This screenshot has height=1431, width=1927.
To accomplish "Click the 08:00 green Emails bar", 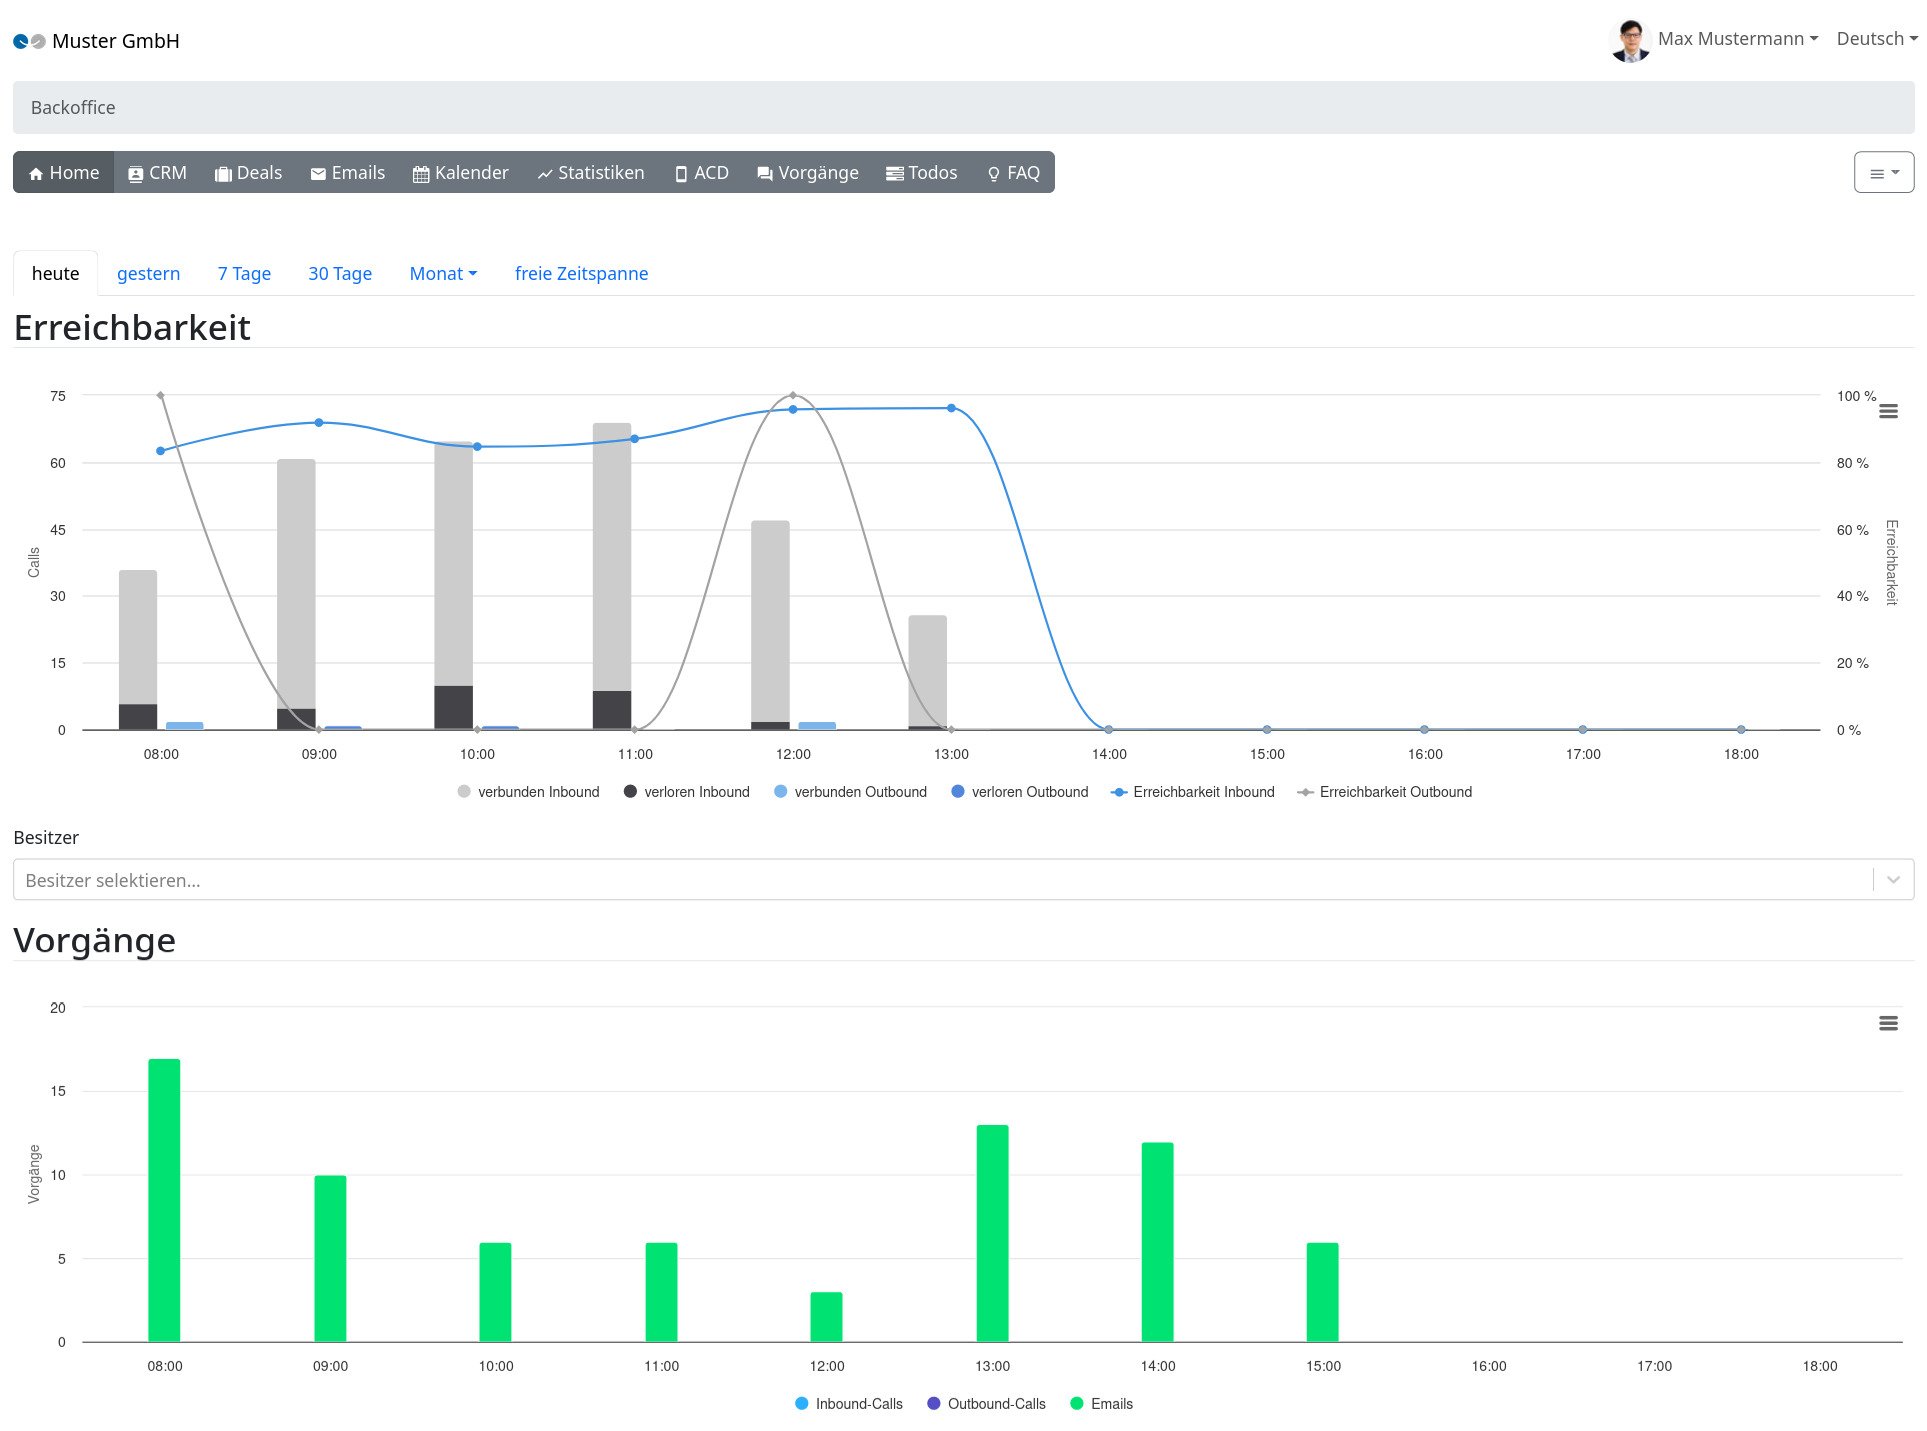I will [164, 1200].
